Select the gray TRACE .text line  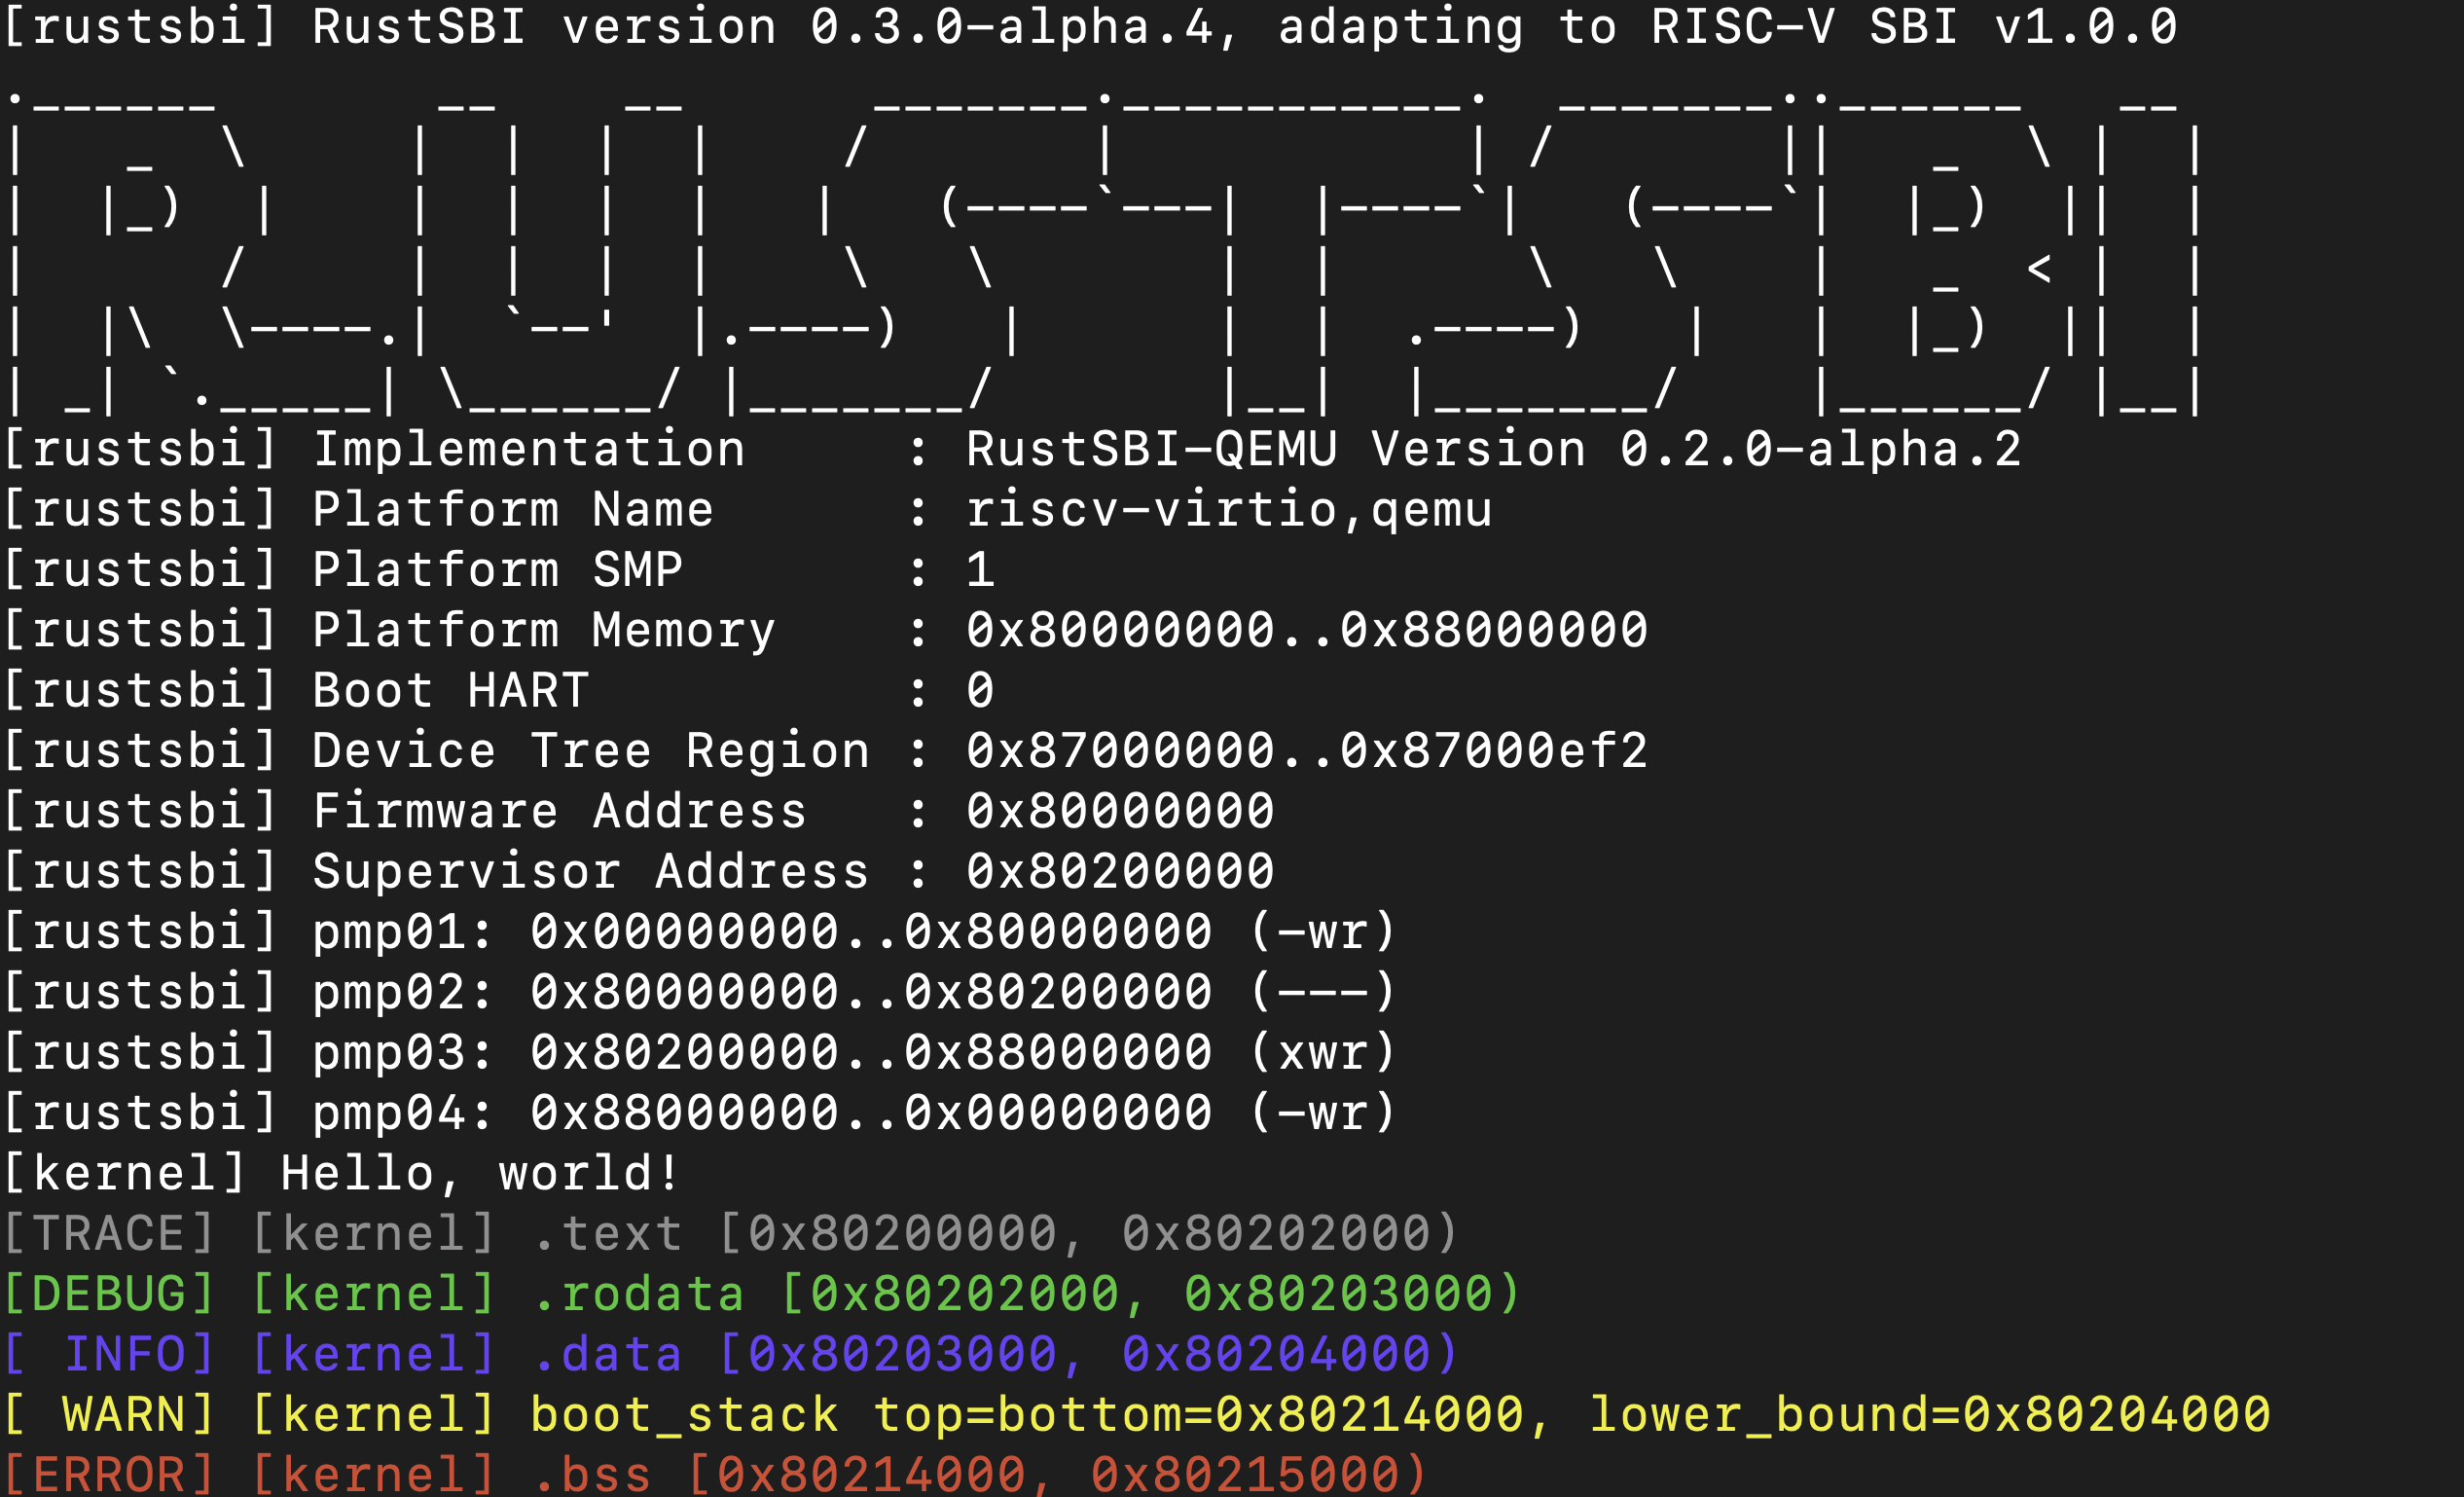point(731,1234)
